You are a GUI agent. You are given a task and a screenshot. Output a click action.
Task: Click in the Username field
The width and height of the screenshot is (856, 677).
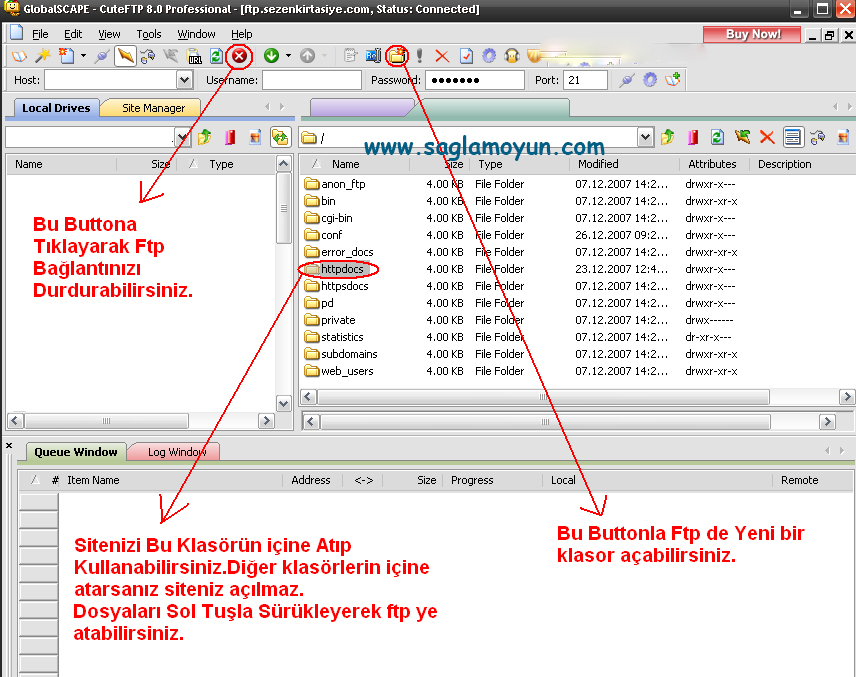point(312,80)
